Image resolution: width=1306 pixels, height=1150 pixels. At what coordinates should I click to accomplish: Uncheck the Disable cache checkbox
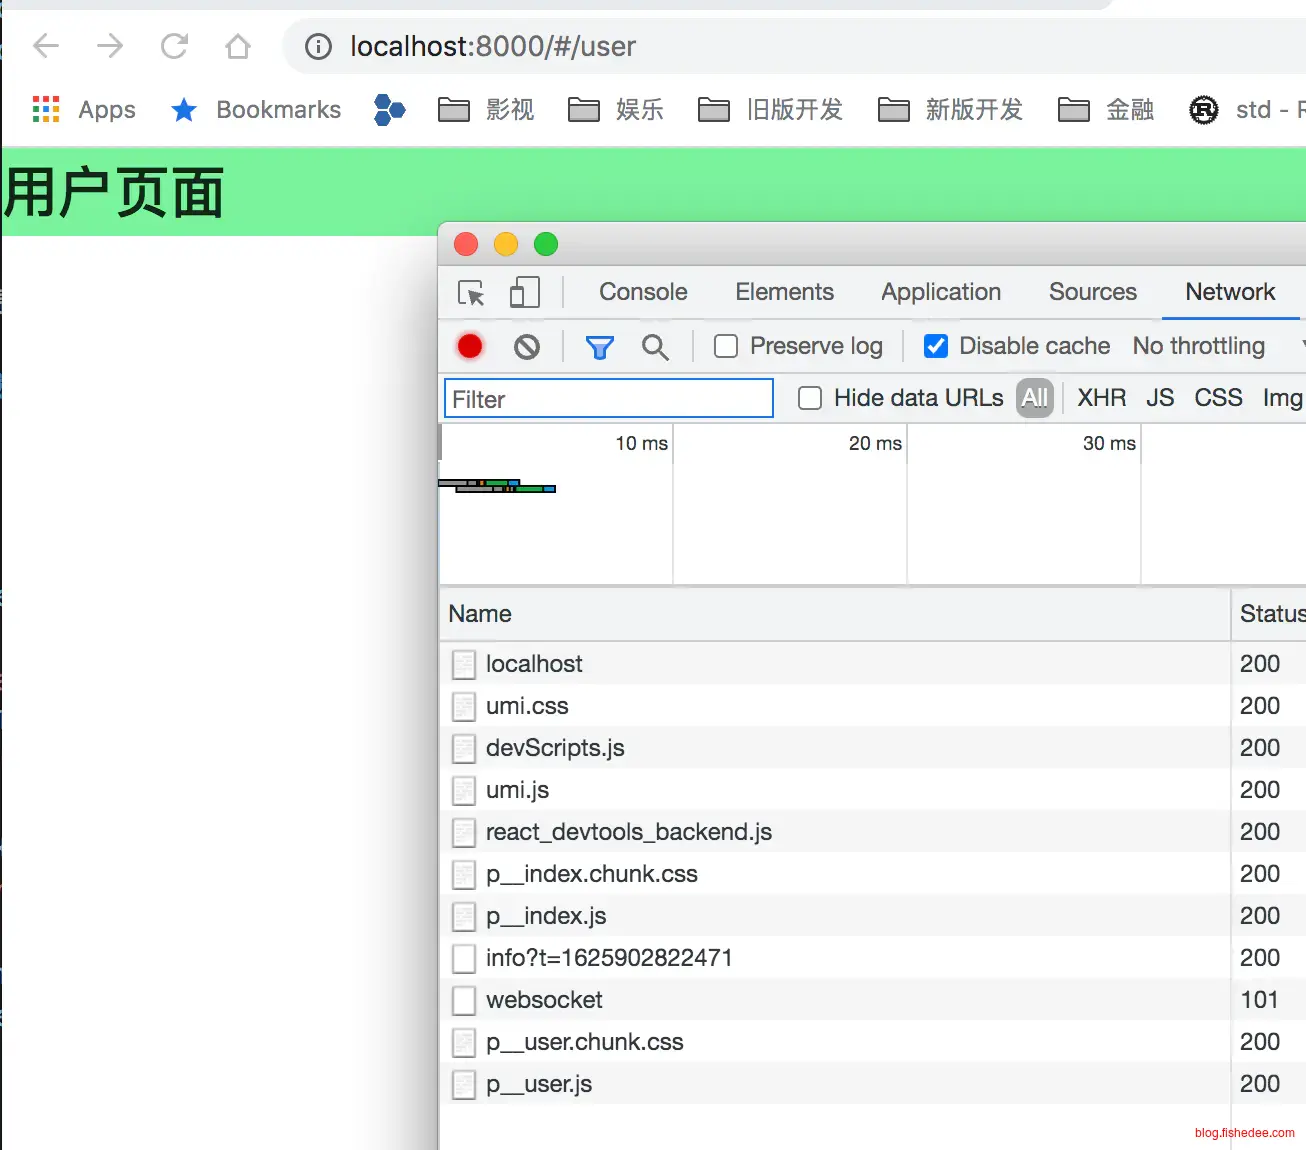coord(936,346)
